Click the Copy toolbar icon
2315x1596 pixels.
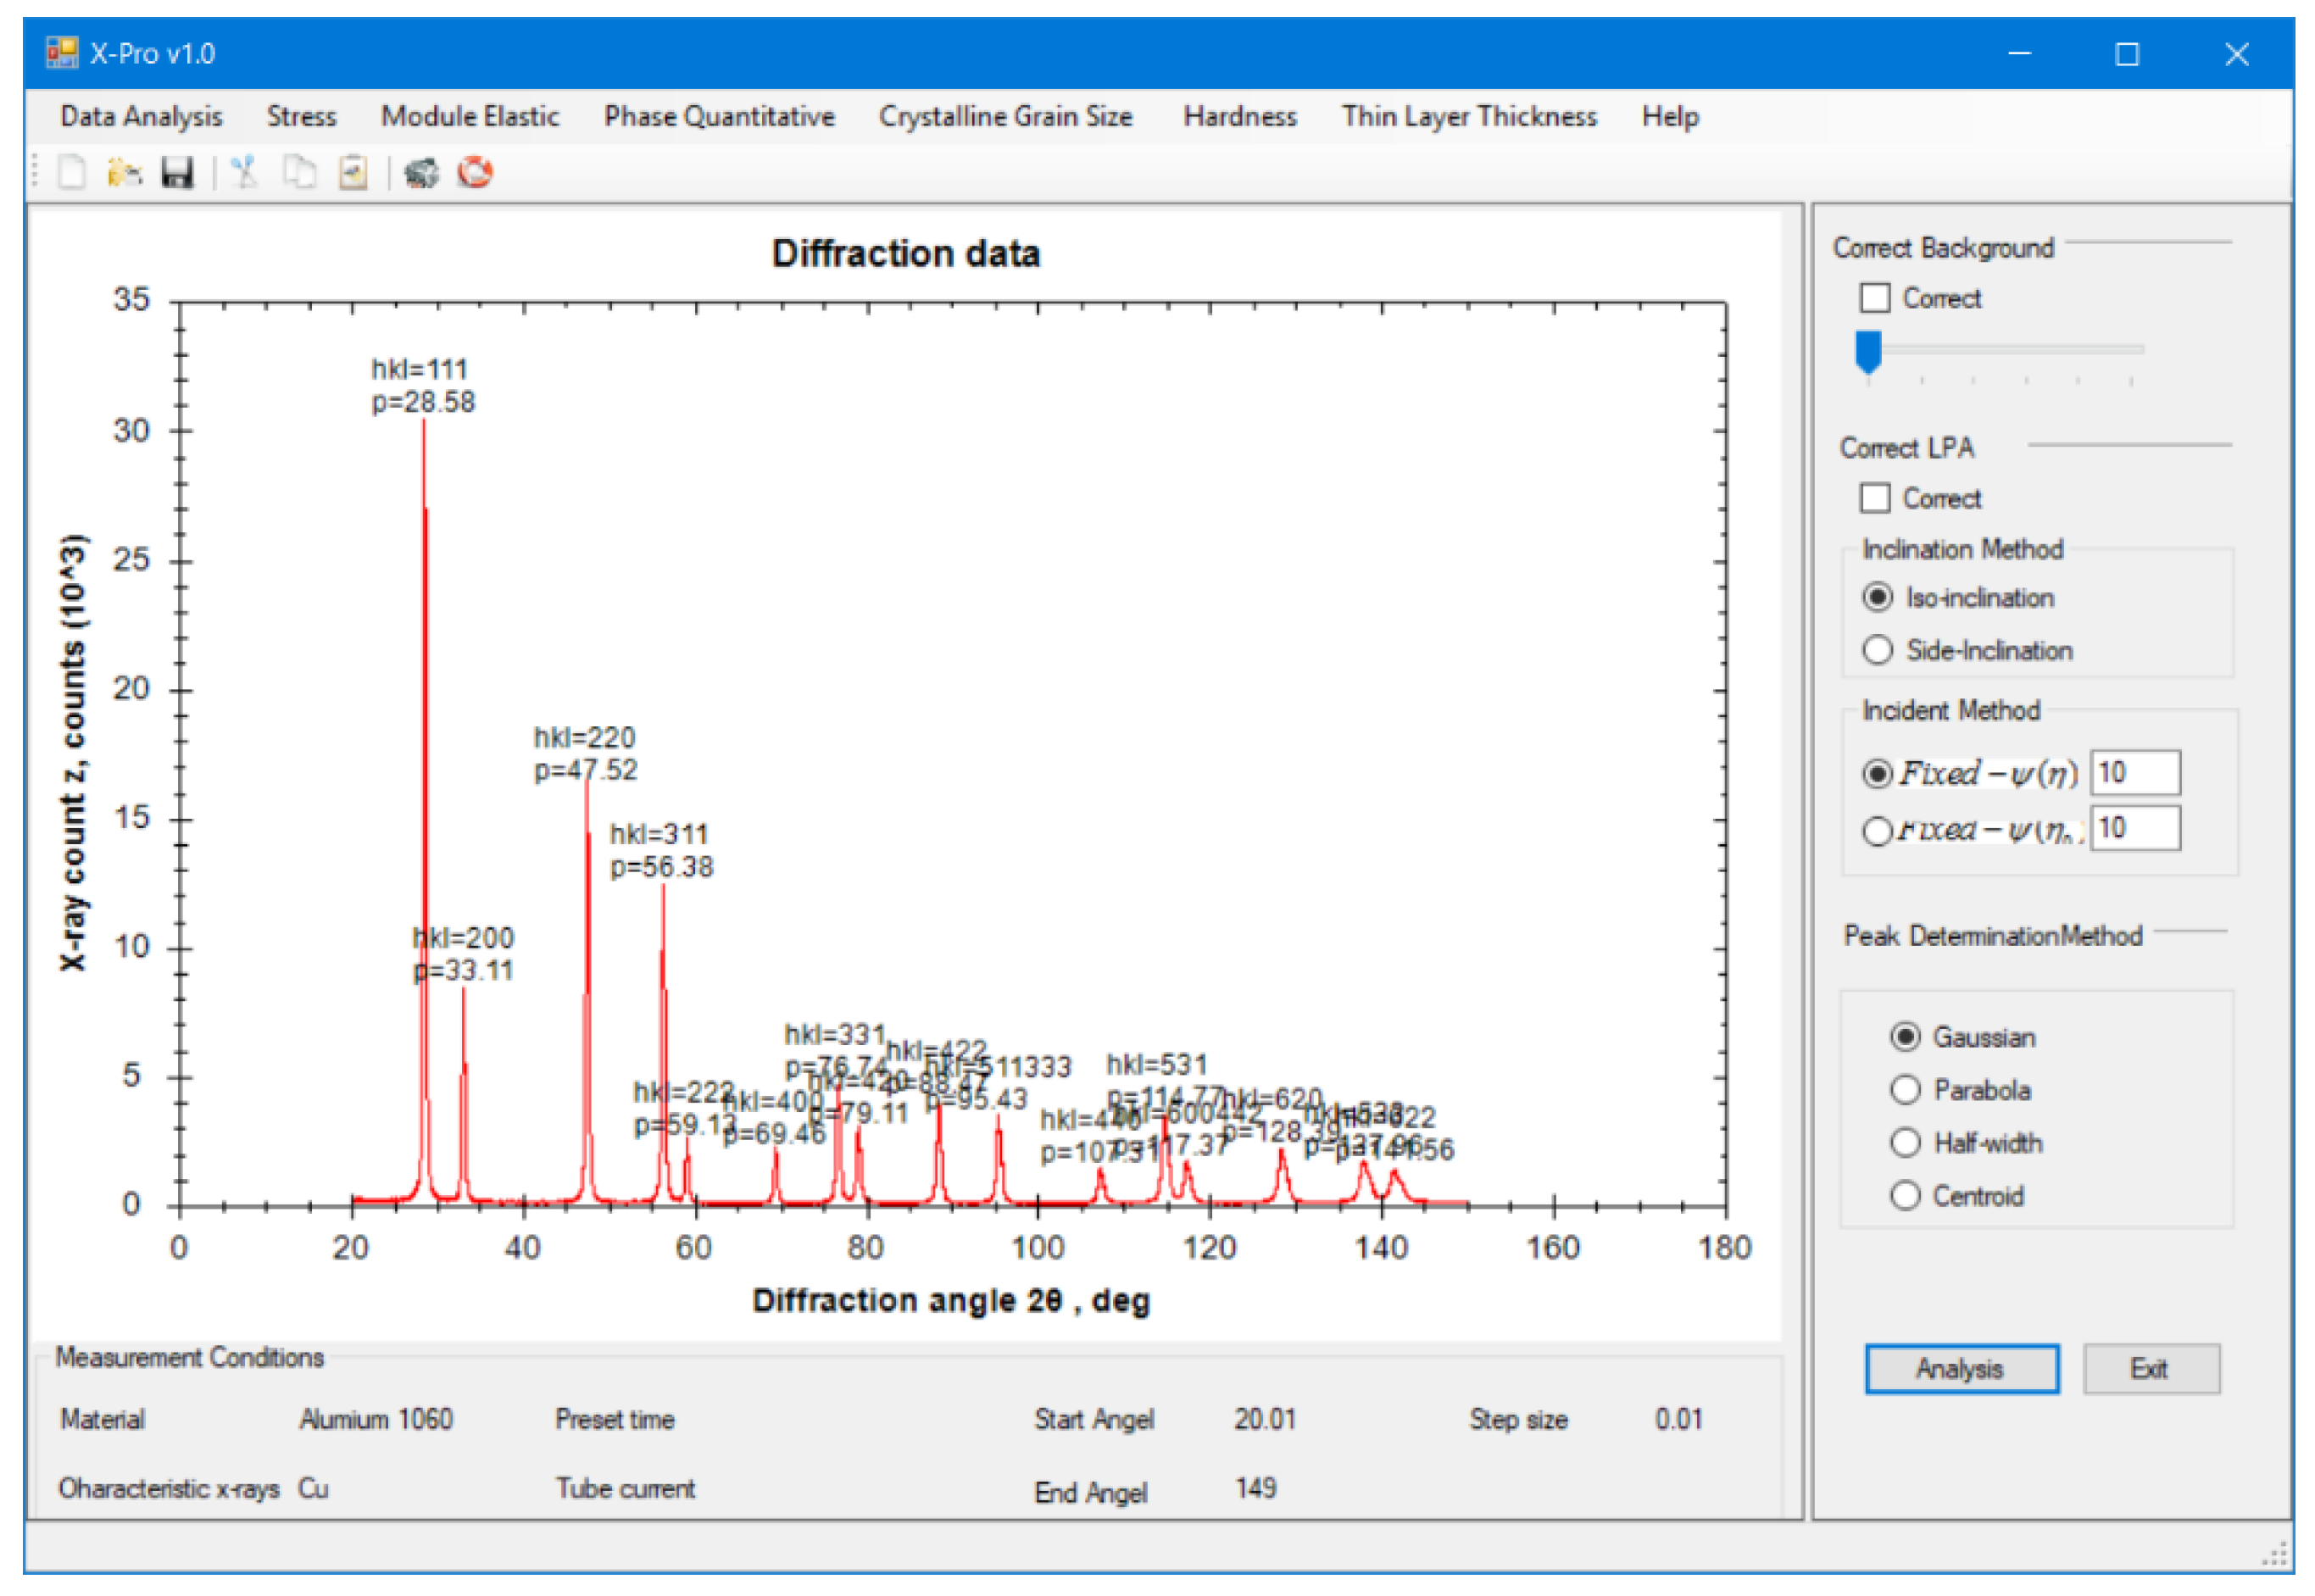coord(299,173)
